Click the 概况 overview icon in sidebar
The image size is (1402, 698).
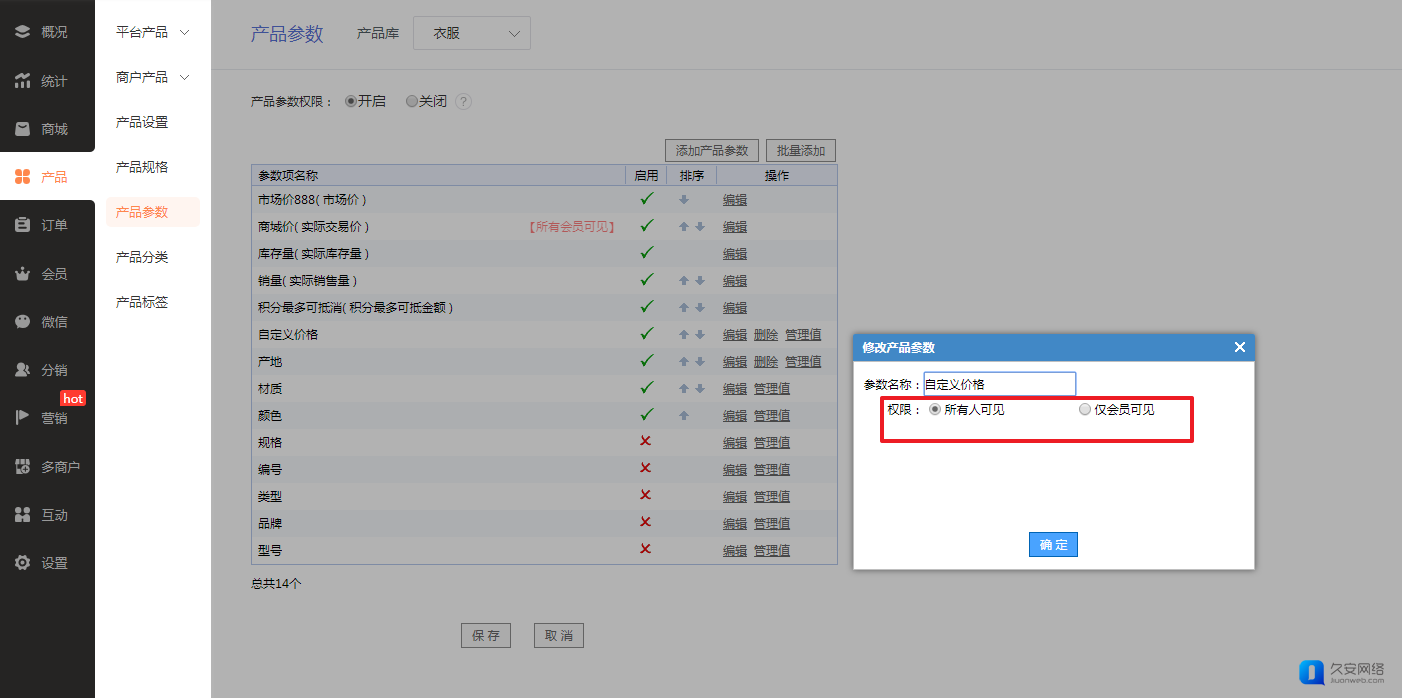click(x=22, y=32)
